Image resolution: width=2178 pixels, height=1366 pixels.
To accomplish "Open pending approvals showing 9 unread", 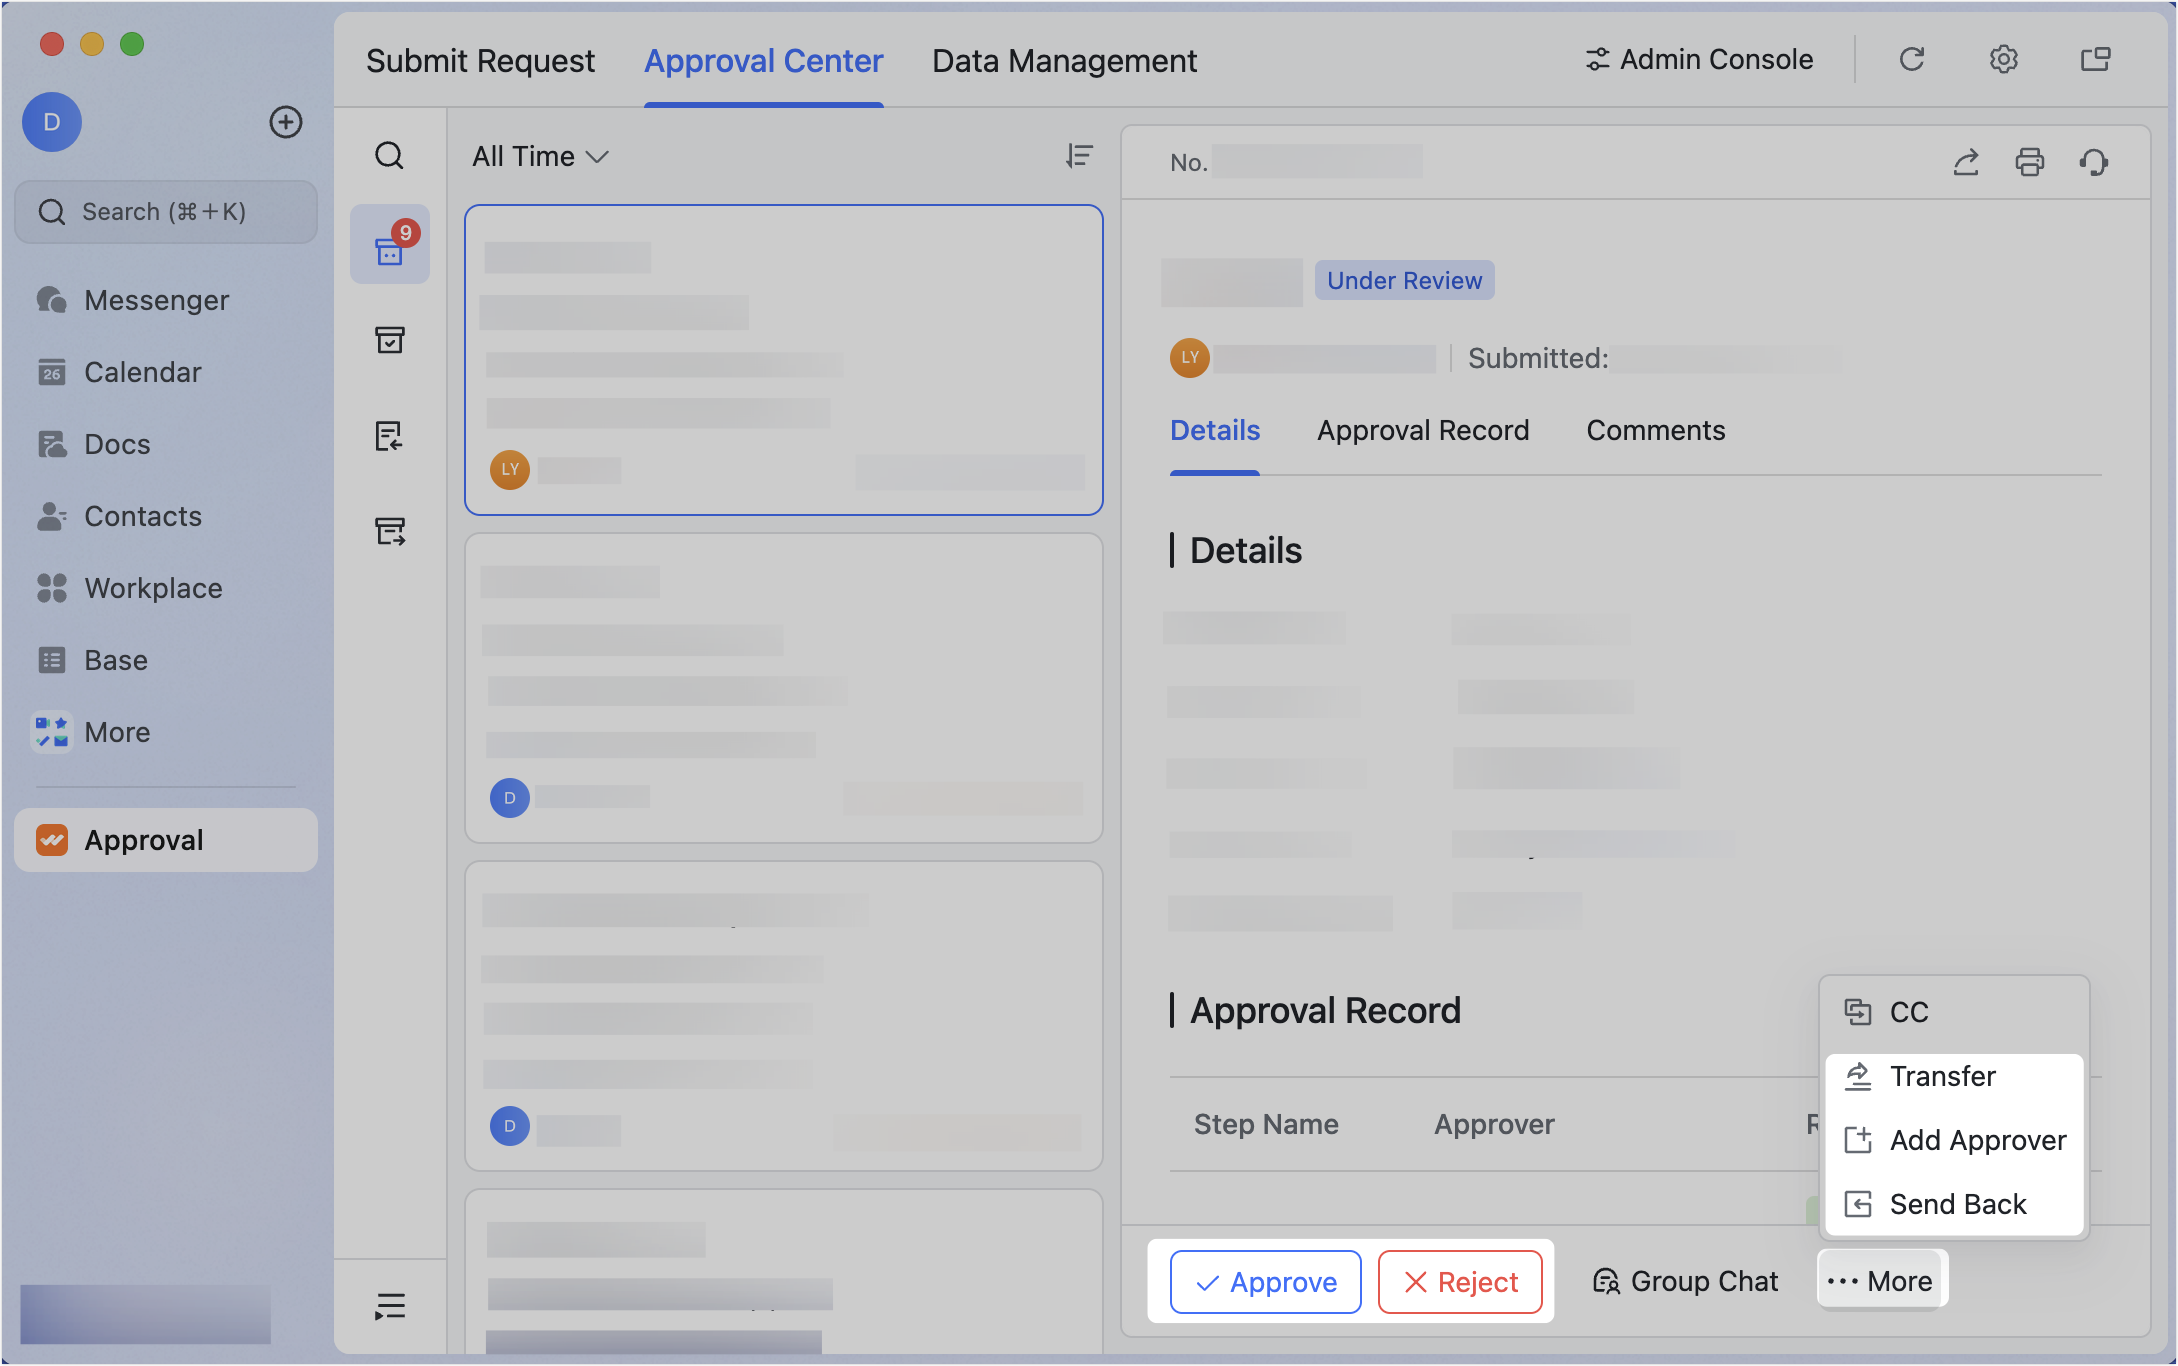I will pos(390,246).
